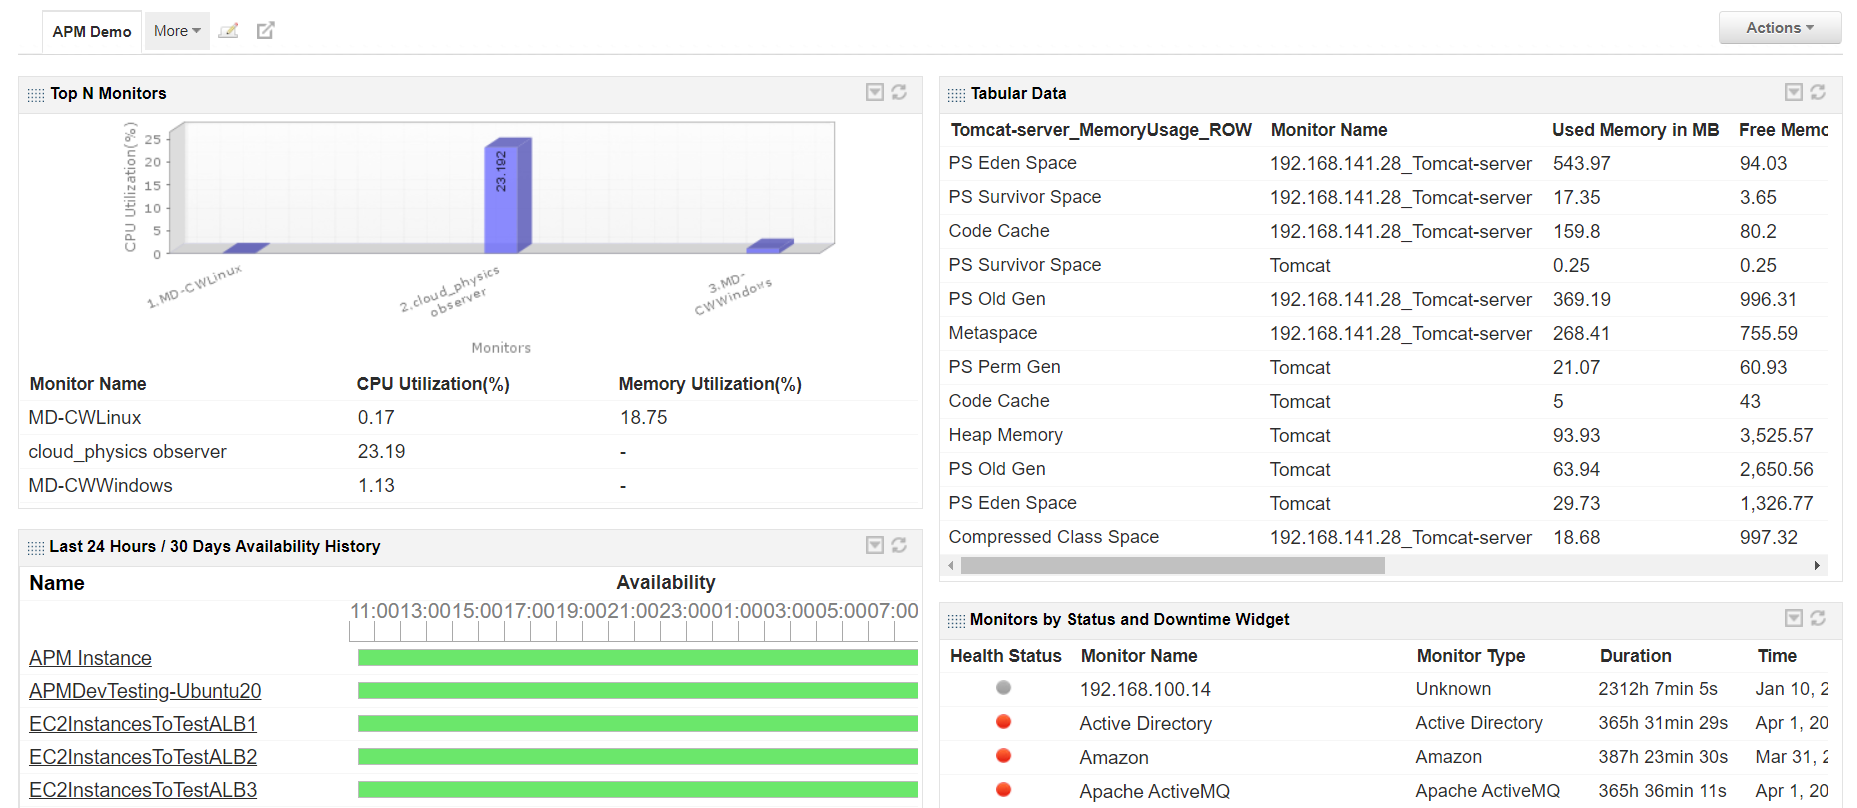Click the Tabular Data drag handle icon
This screenshot has height=808, width=1857.
[x=956, y=94]
